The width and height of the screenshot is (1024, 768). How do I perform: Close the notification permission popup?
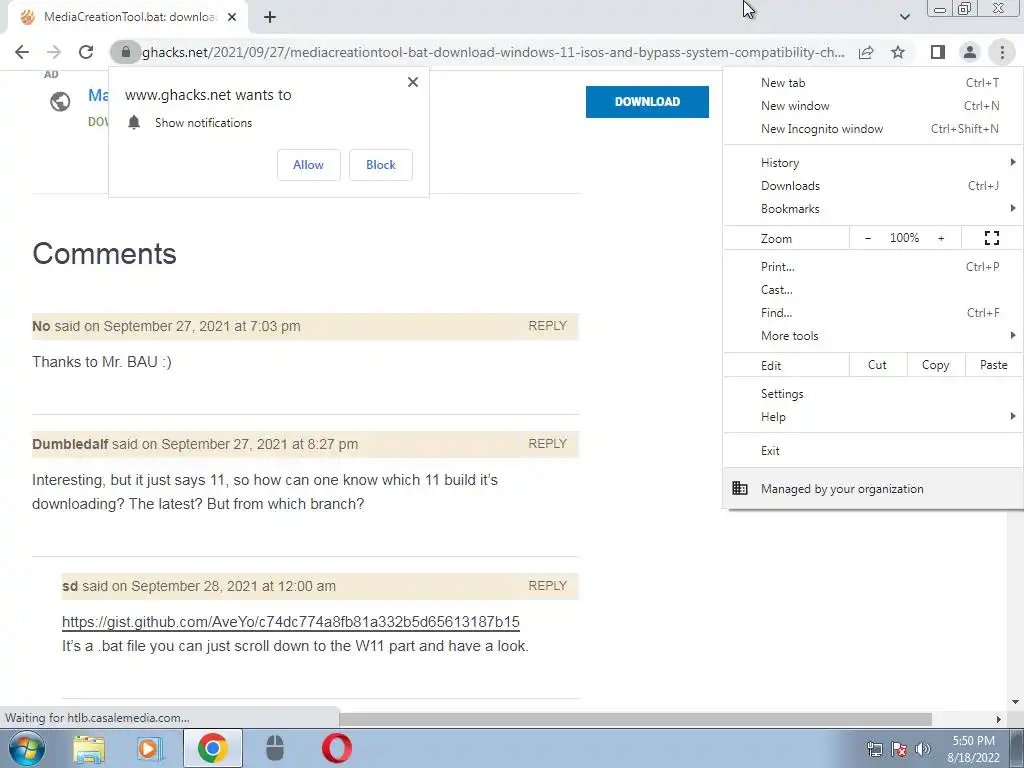point(413,82)
